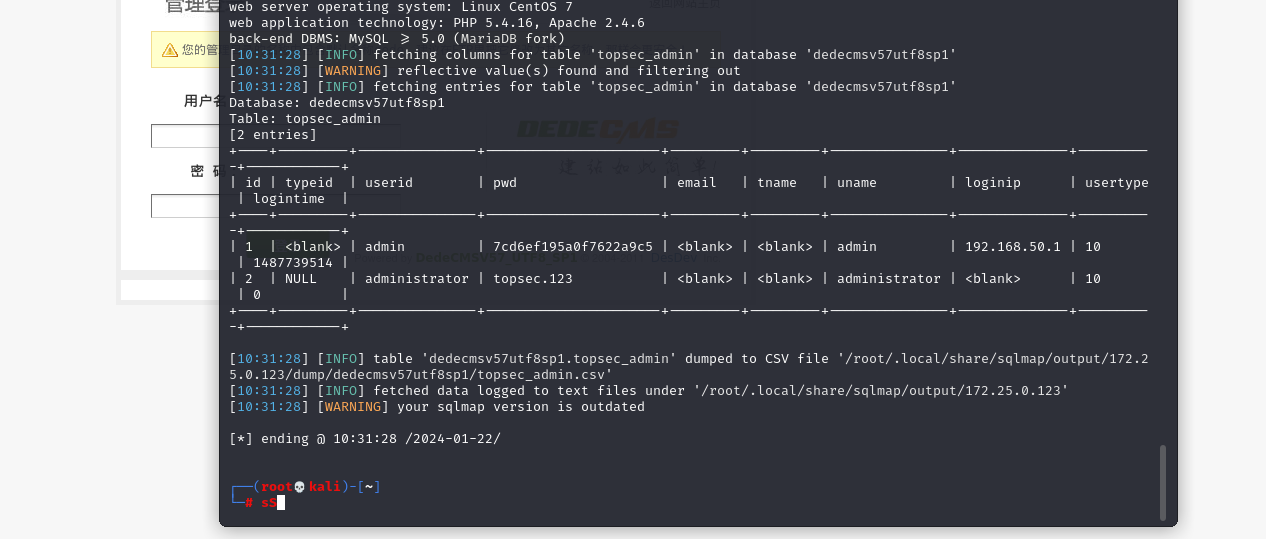Screen dimensions: 1266x539
Task: Click the '[2 entries]' line
Action: (273, 135)
